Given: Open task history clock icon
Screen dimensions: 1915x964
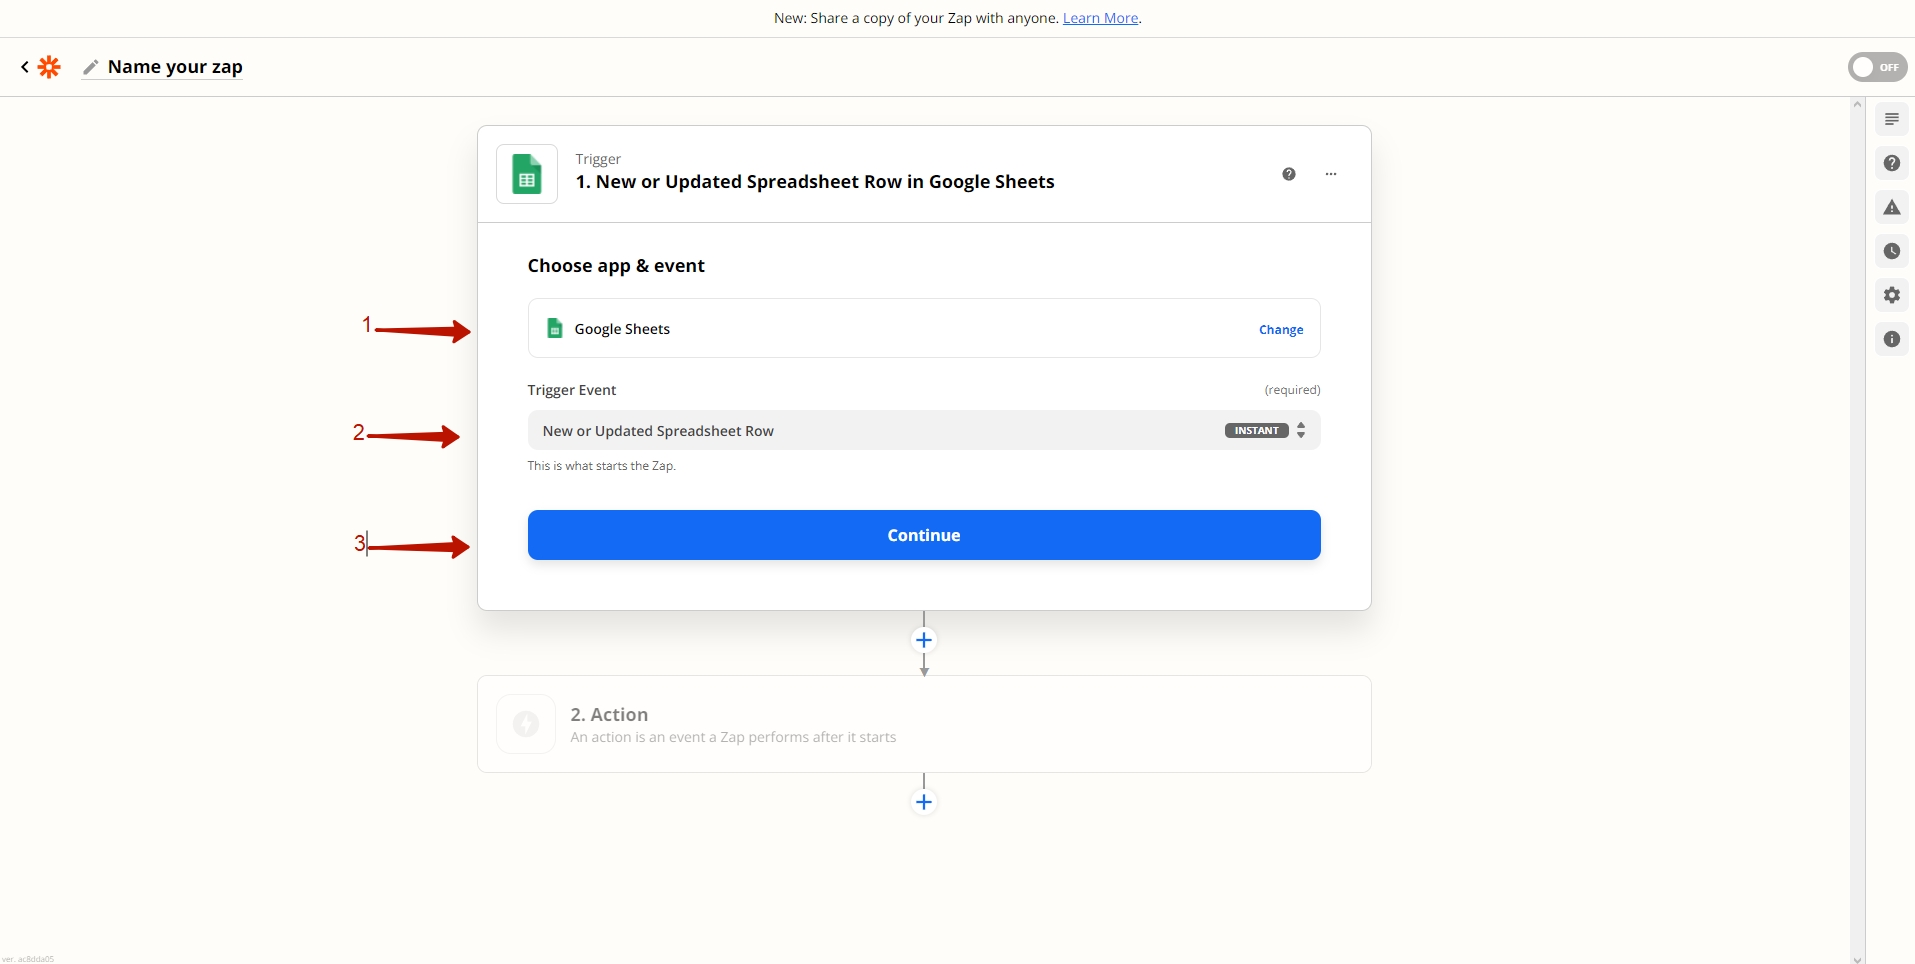Looking at the screenshot, I should (1891, 251).
